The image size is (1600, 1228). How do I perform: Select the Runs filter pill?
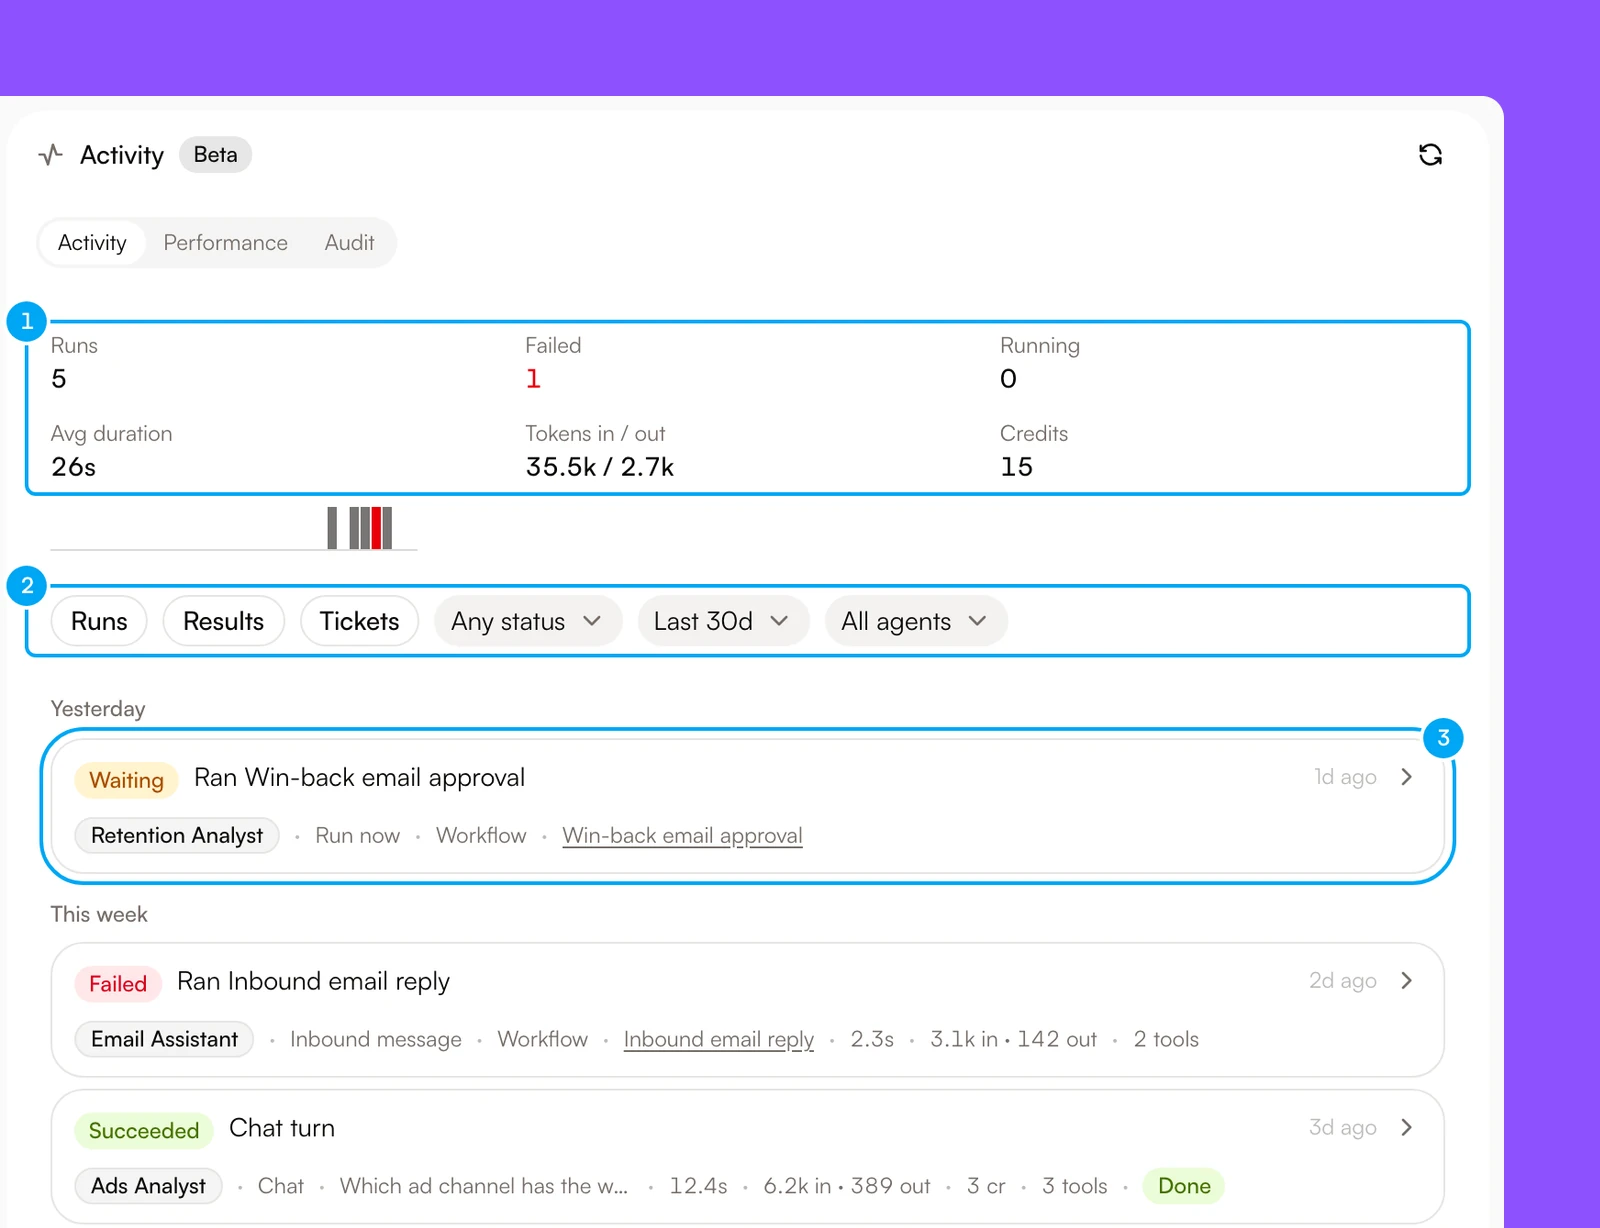point(99,621)
